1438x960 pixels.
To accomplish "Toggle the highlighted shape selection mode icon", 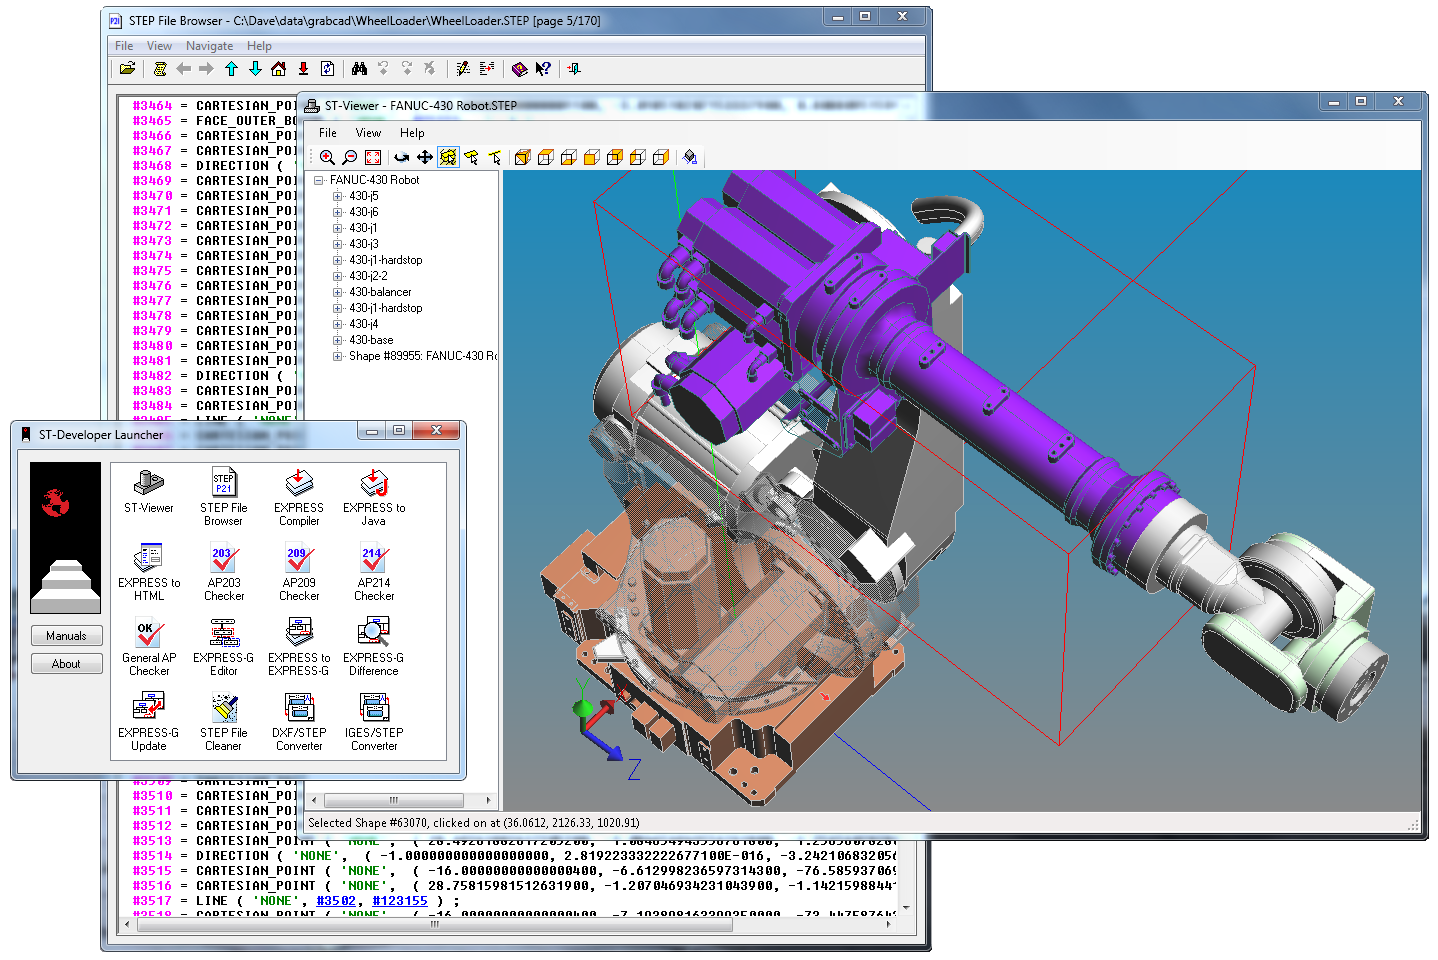I will [448, 157].
